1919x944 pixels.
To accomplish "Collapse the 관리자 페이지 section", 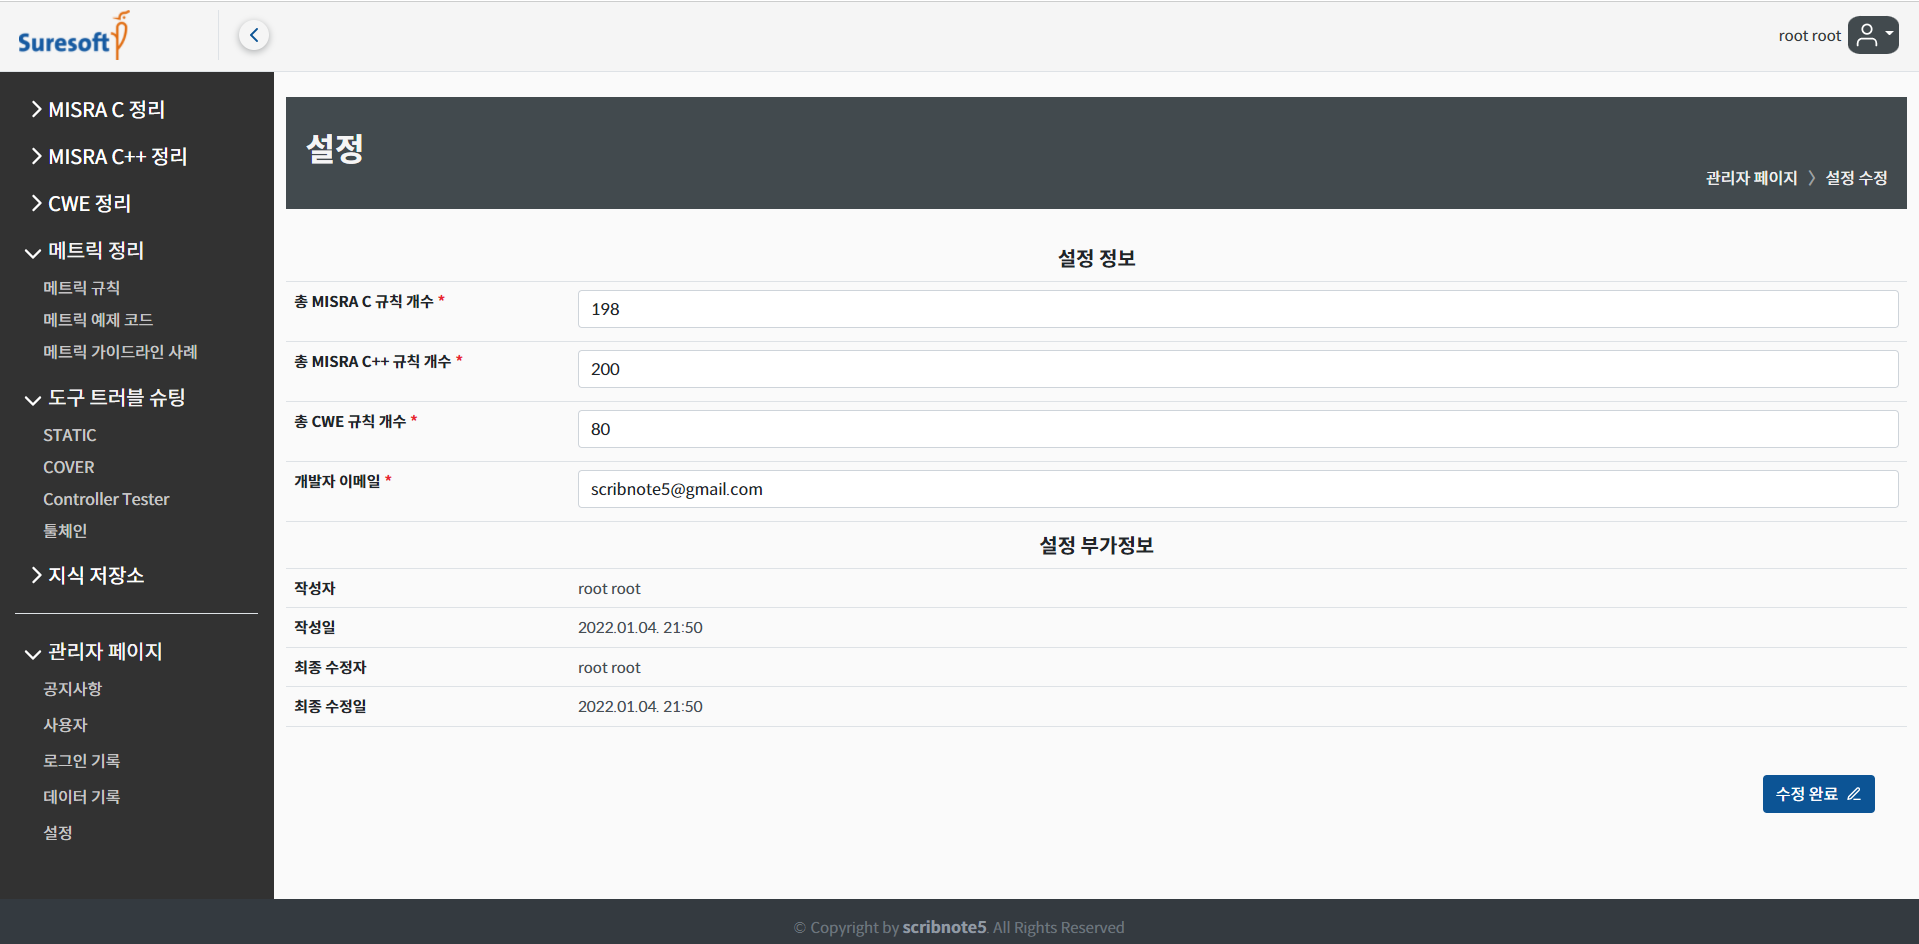I will [95, 652].
